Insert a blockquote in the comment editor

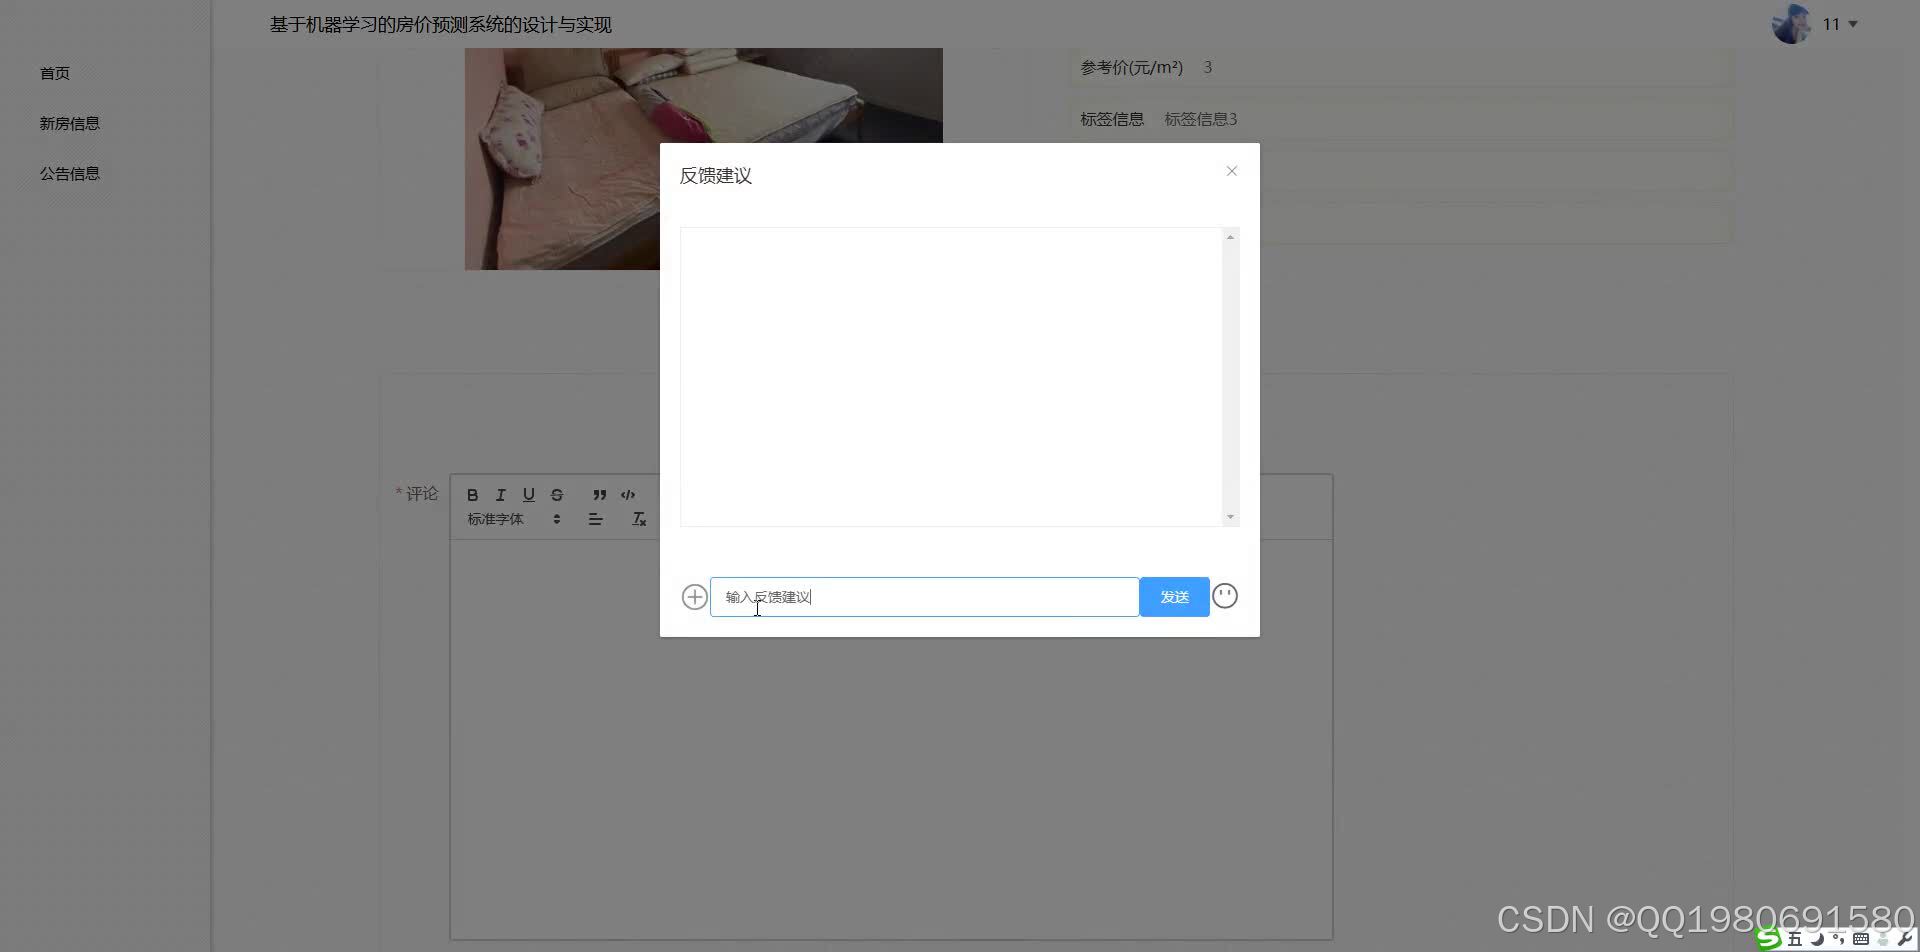599,495
